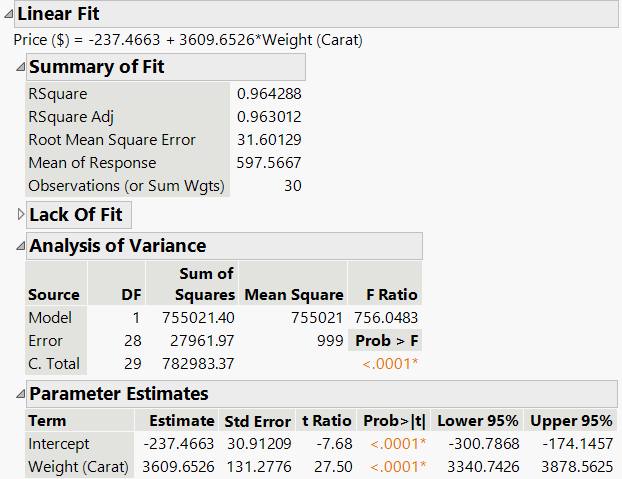Select the Intercept term row

(x=59, y=444)
